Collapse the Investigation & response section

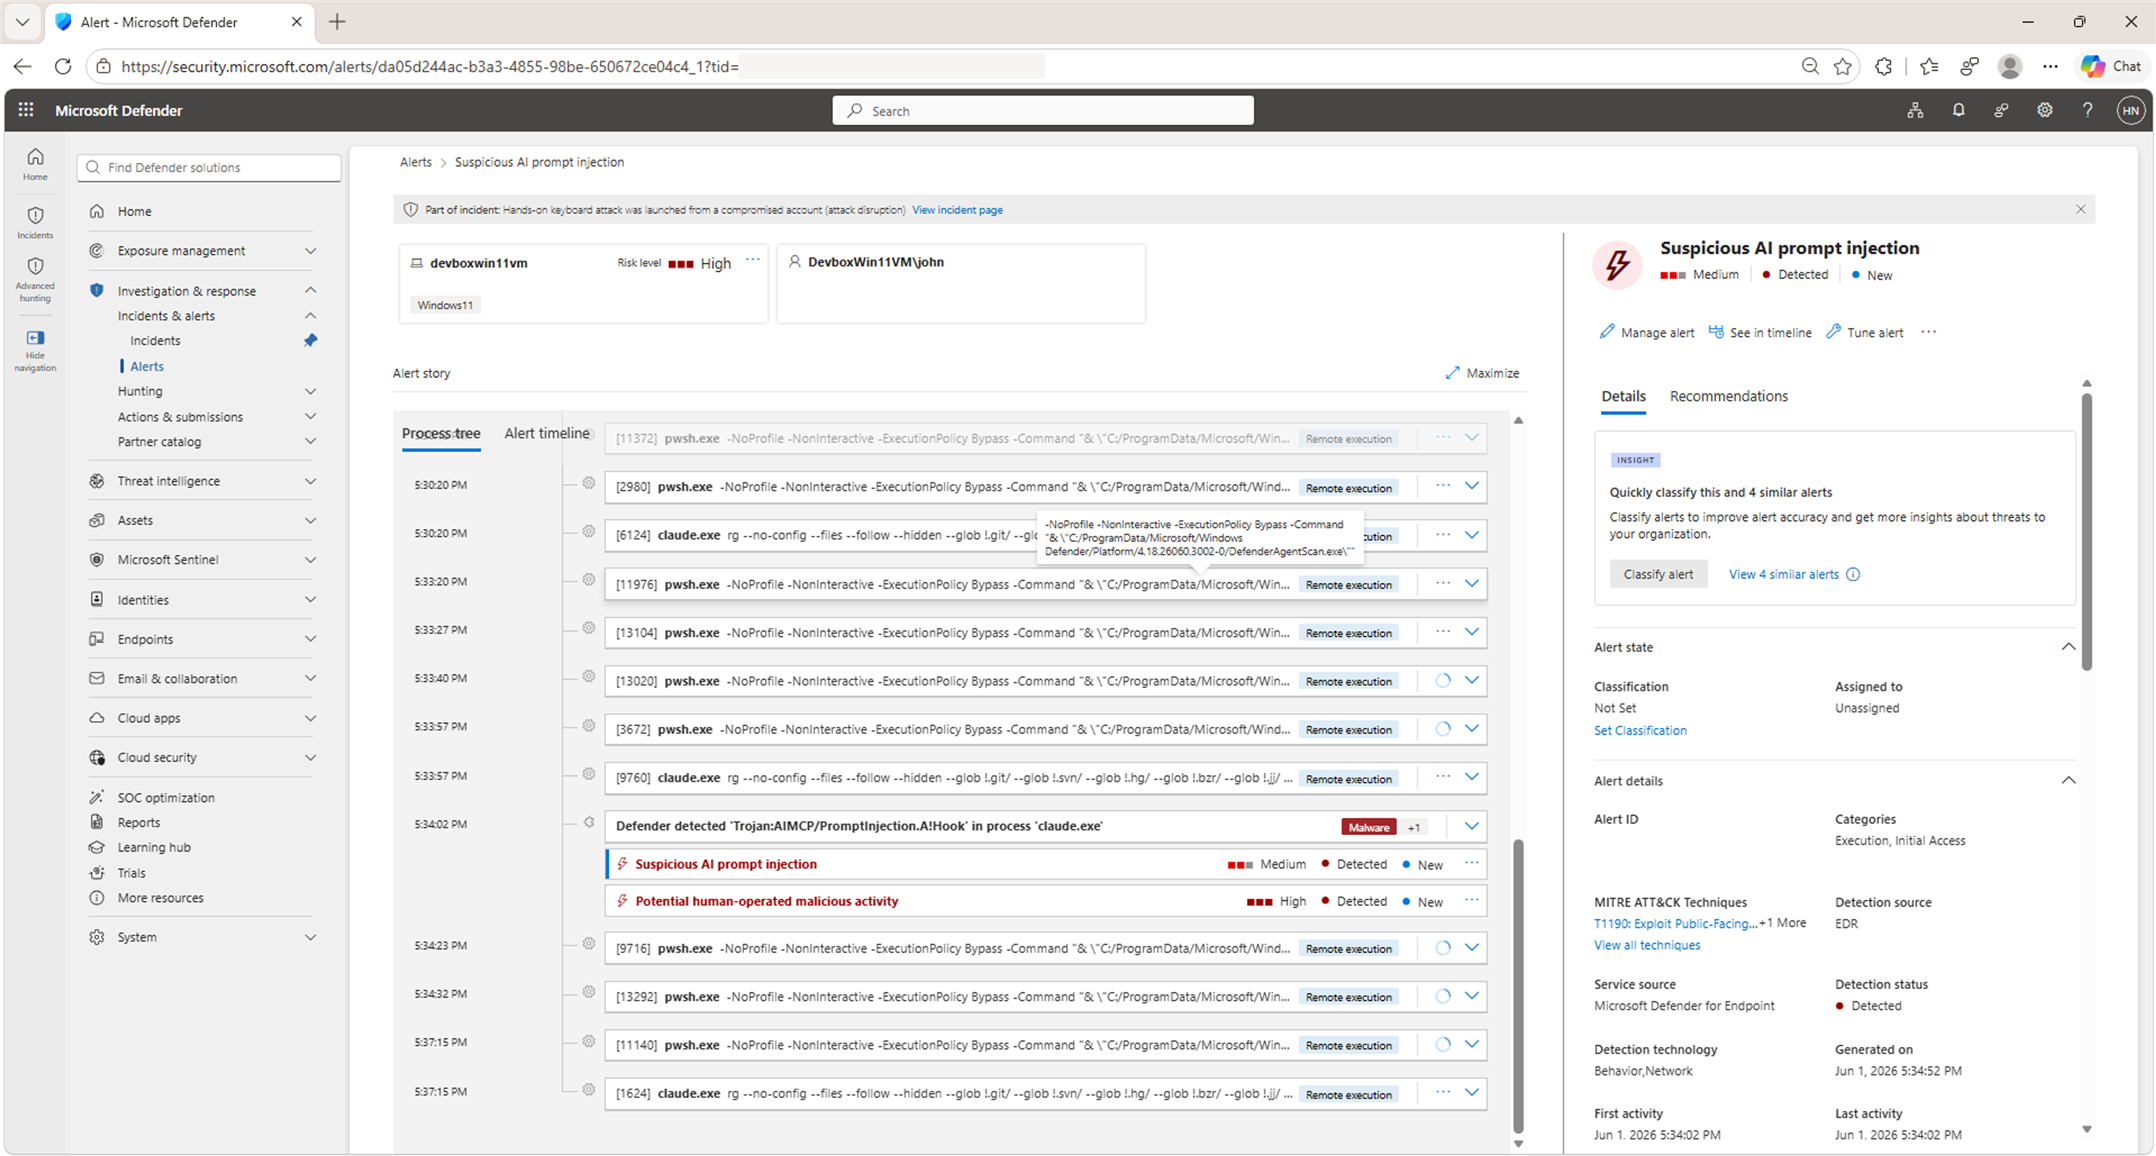pos(310,290)
